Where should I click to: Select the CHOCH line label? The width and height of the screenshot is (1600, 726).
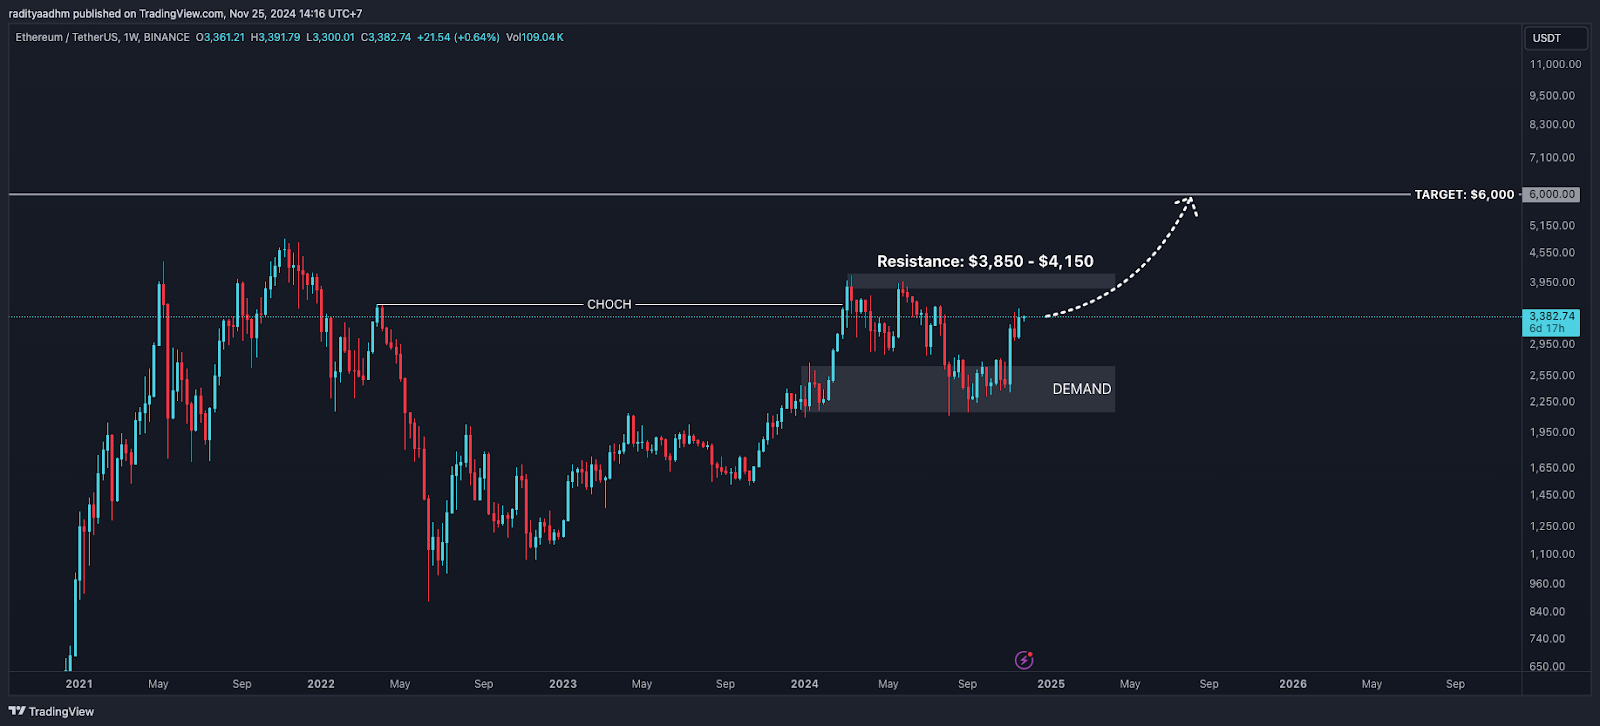[x=609, y=304]
